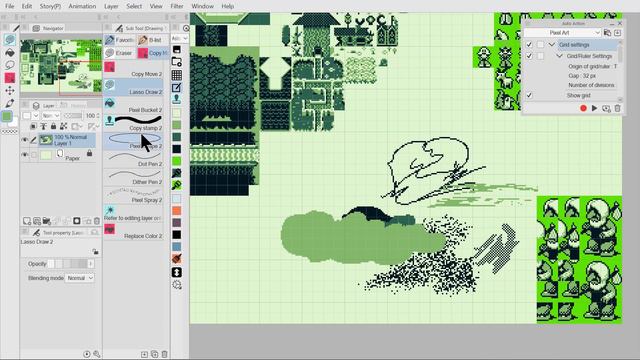Open the Navigator panel tab
This screenshot has width=640, height=360.
coord(48,28)
